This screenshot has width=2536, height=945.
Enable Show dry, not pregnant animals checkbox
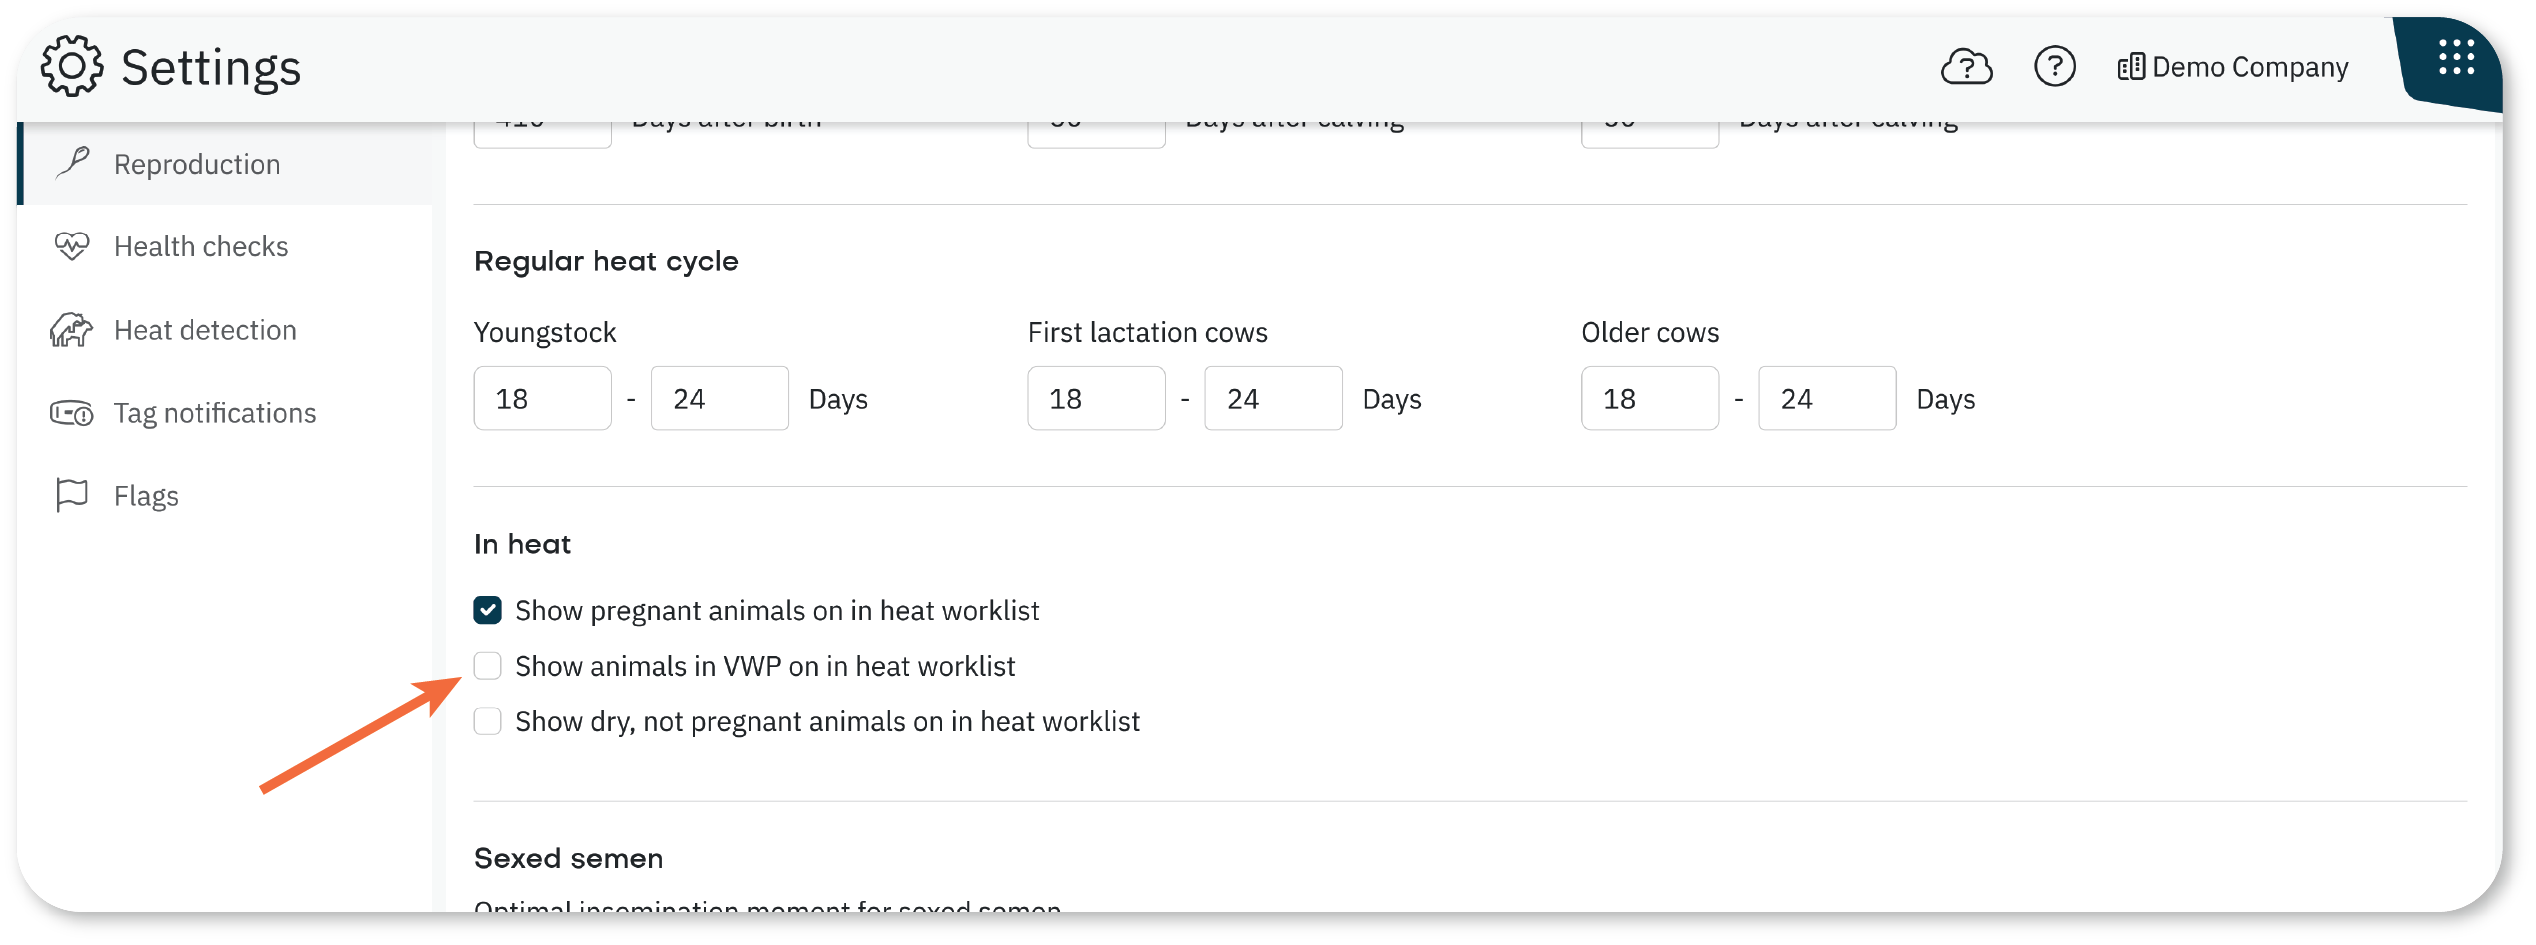pyautogui.click(x=487, y=721)
